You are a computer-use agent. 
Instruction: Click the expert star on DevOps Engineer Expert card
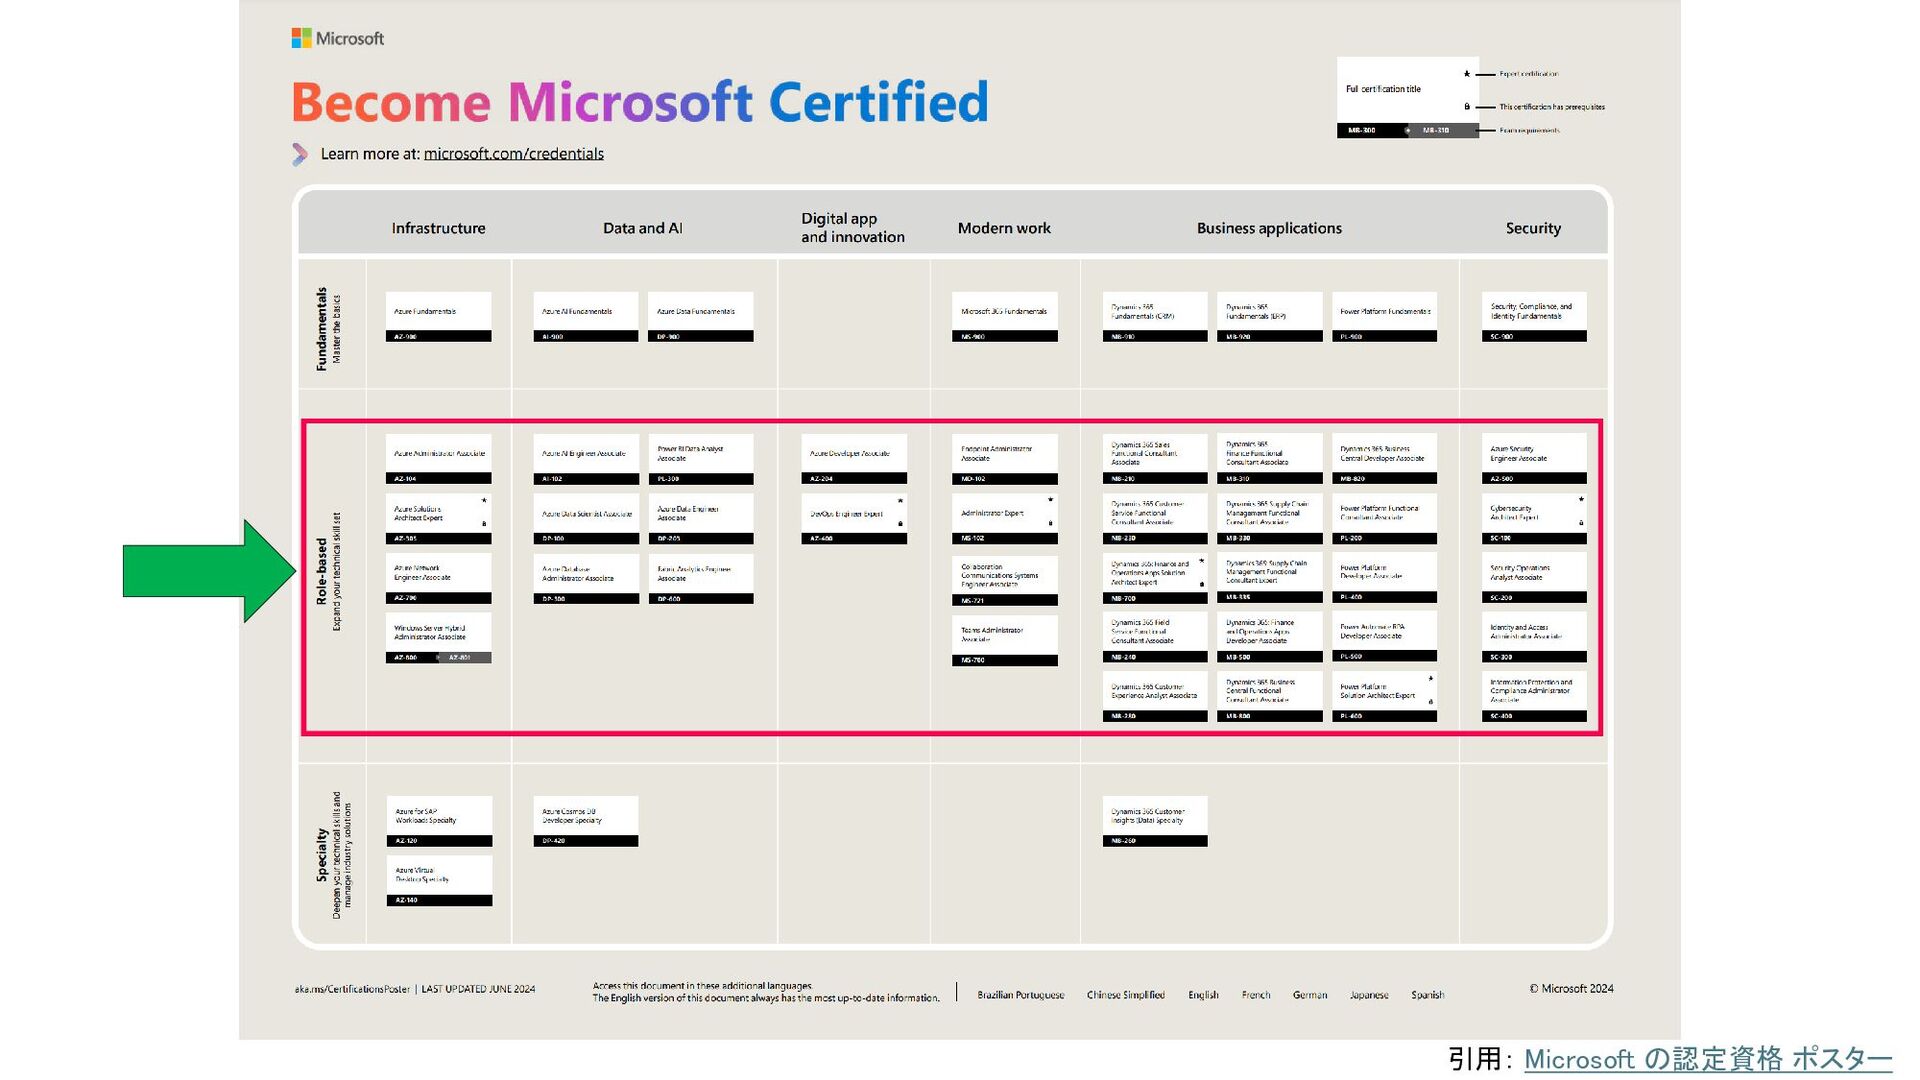(900, 500)
